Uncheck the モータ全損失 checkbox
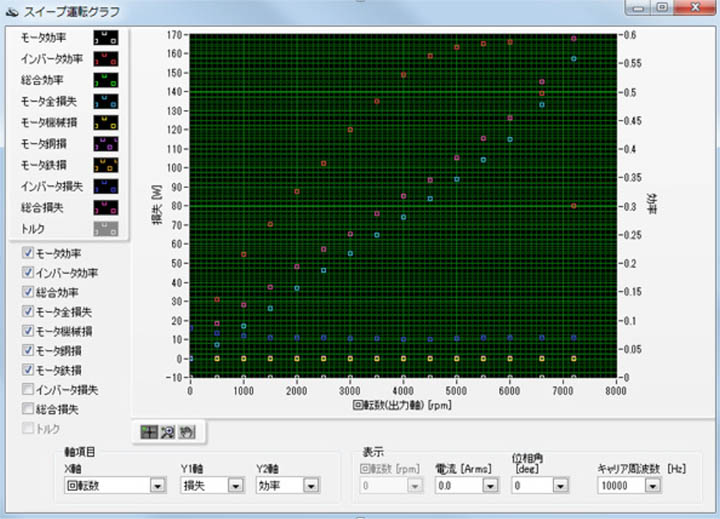 point(28,311)
